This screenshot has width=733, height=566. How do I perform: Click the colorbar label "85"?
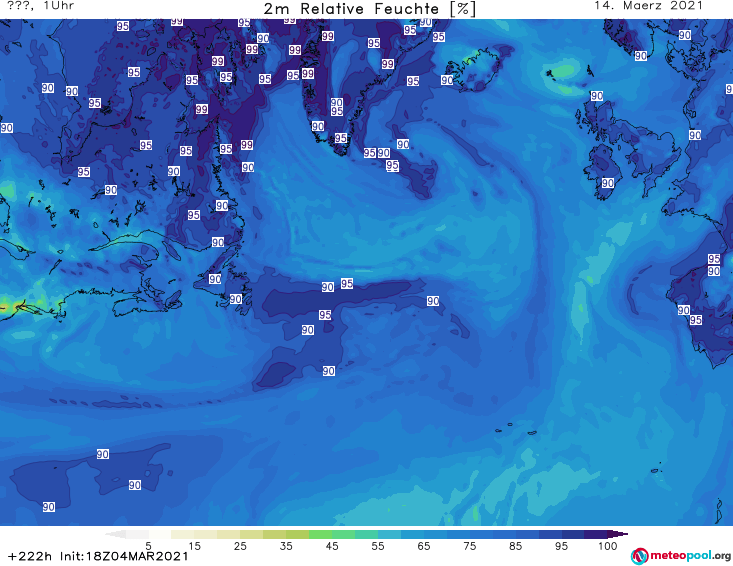pyautogui.click(x=515, y=546)
